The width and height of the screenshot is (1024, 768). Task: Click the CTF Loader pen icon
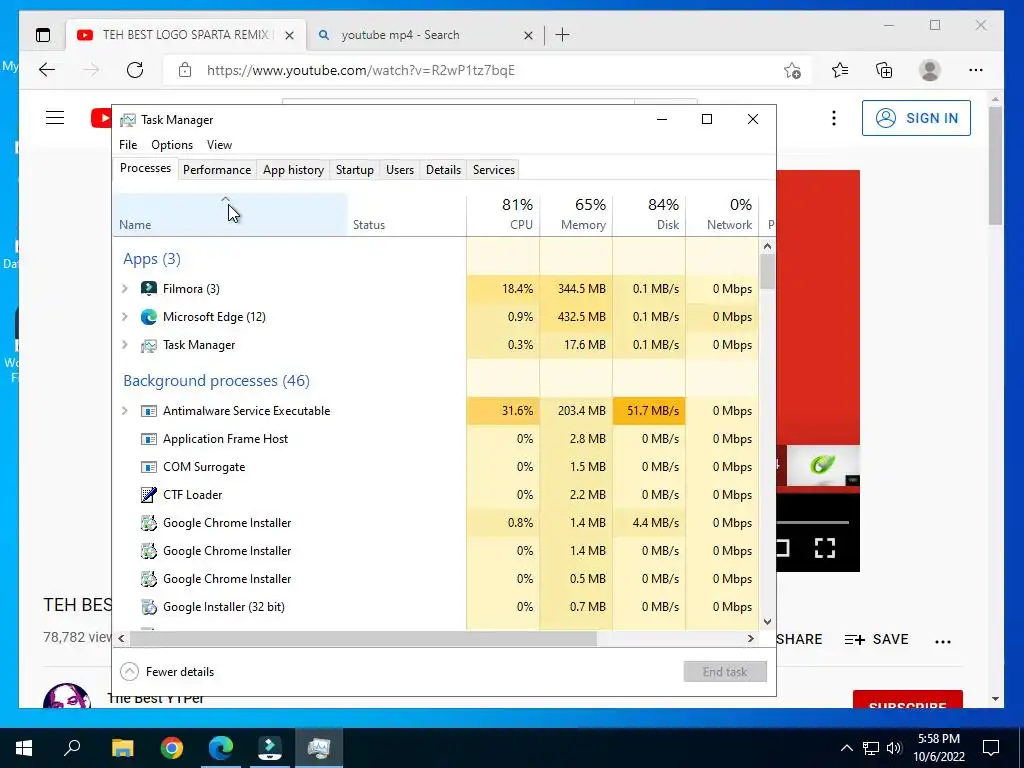149,495
